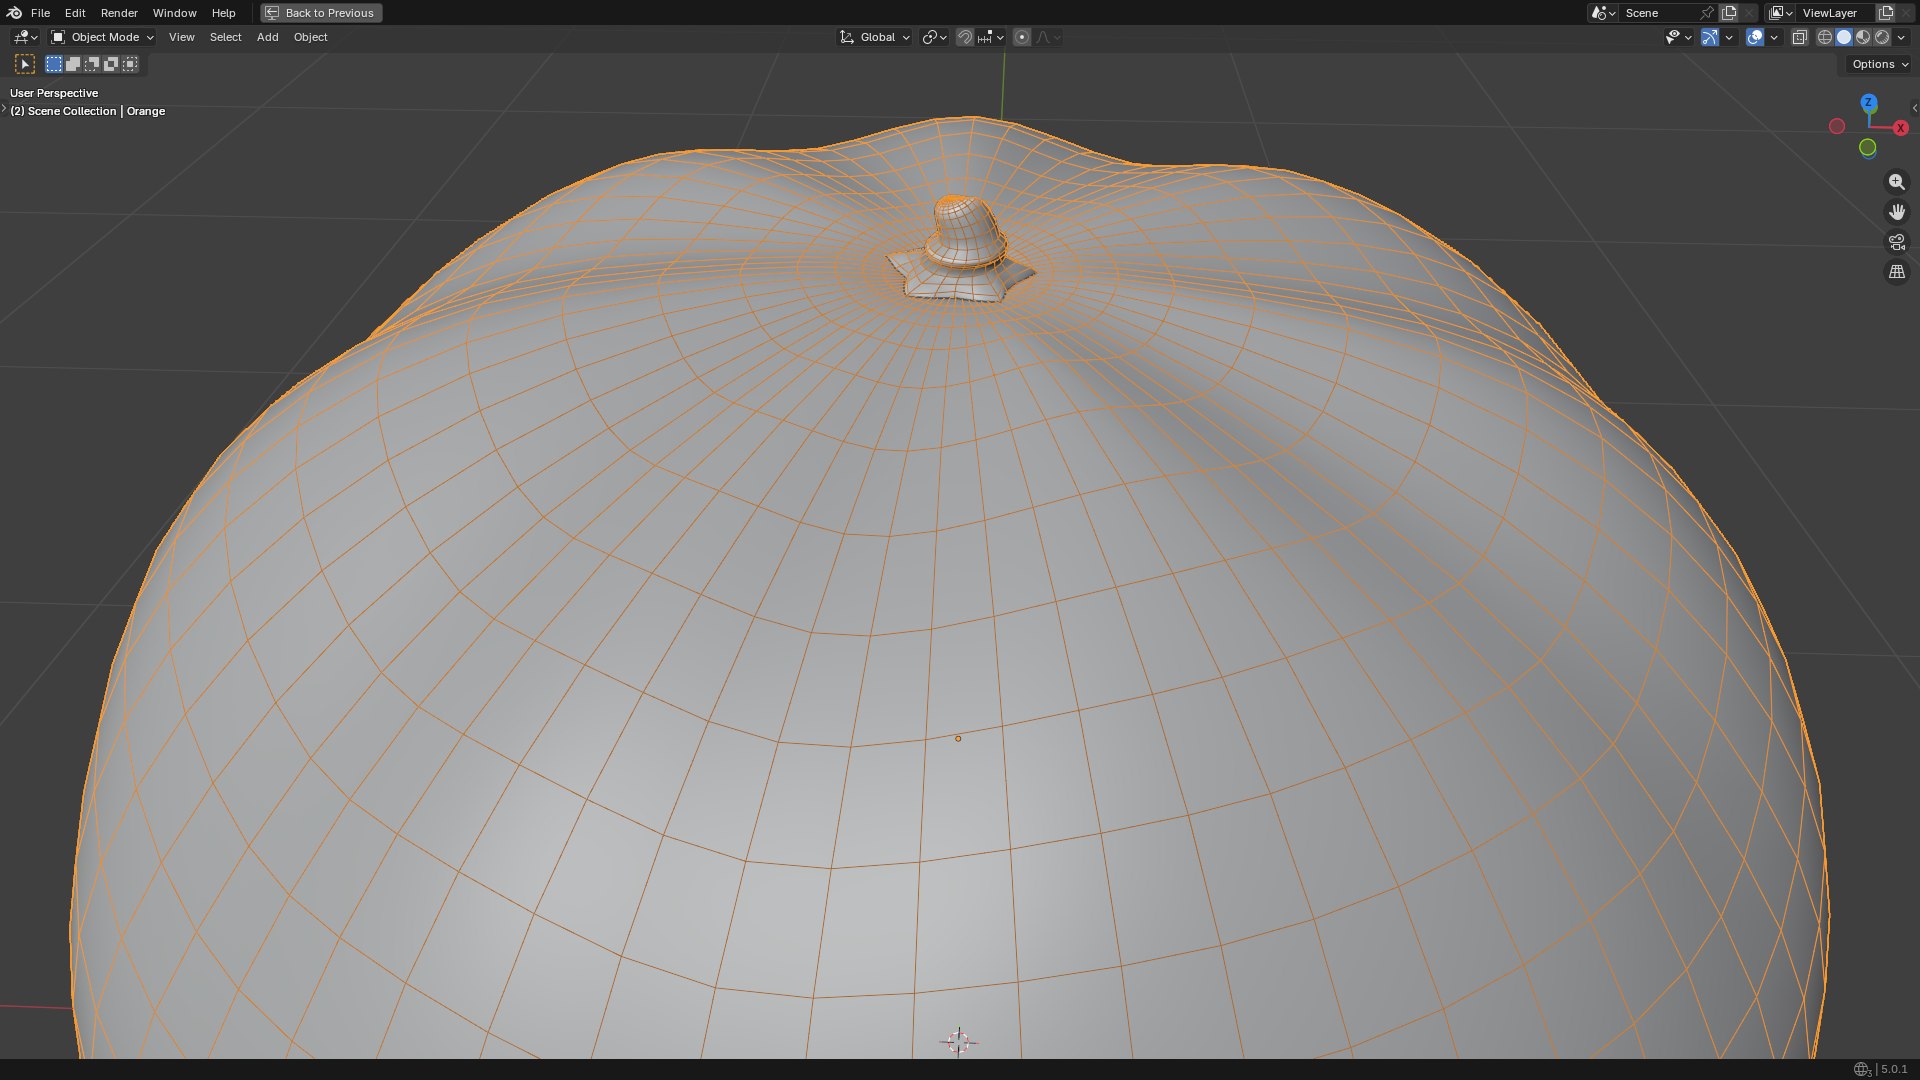Screen dimensions: 1920x1080
Task: Switch orthographic/perspective grid icon
Action: [x=1896, y=272]
